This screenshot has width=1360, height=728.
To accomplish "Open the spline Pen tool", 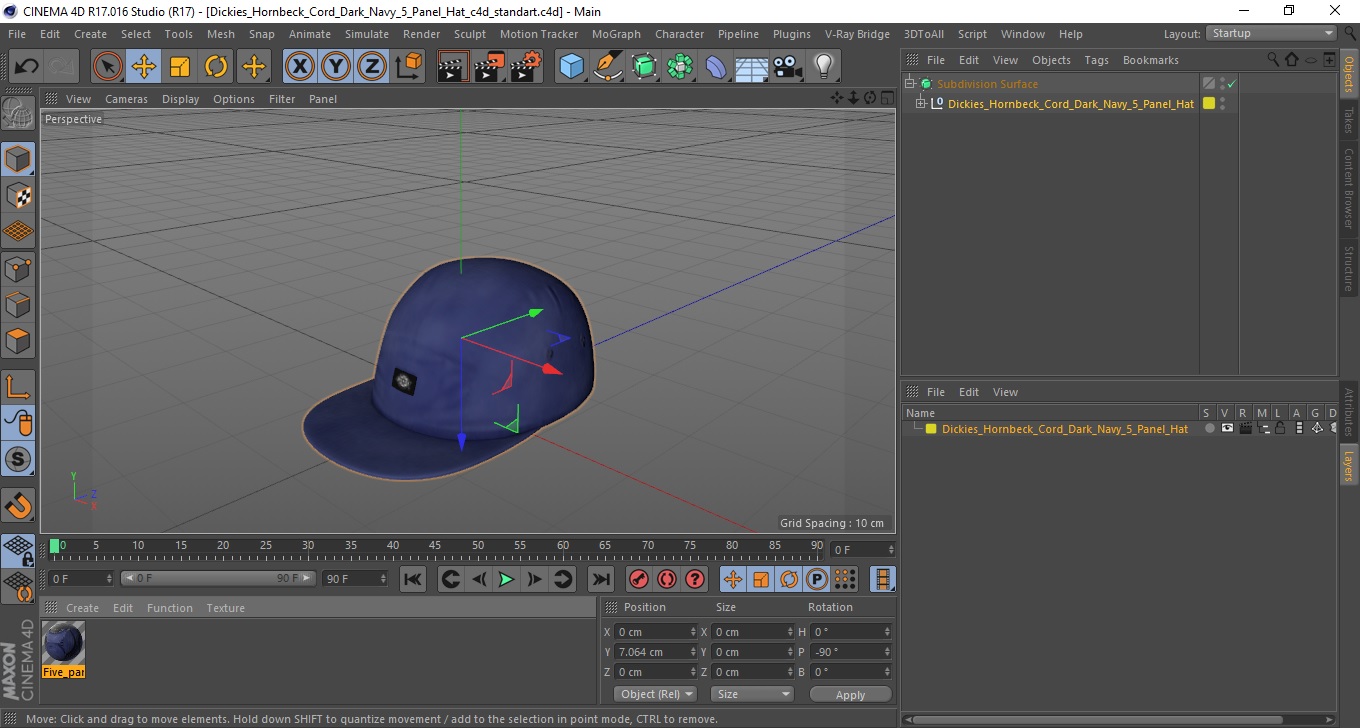I will [x=608, y=67].
